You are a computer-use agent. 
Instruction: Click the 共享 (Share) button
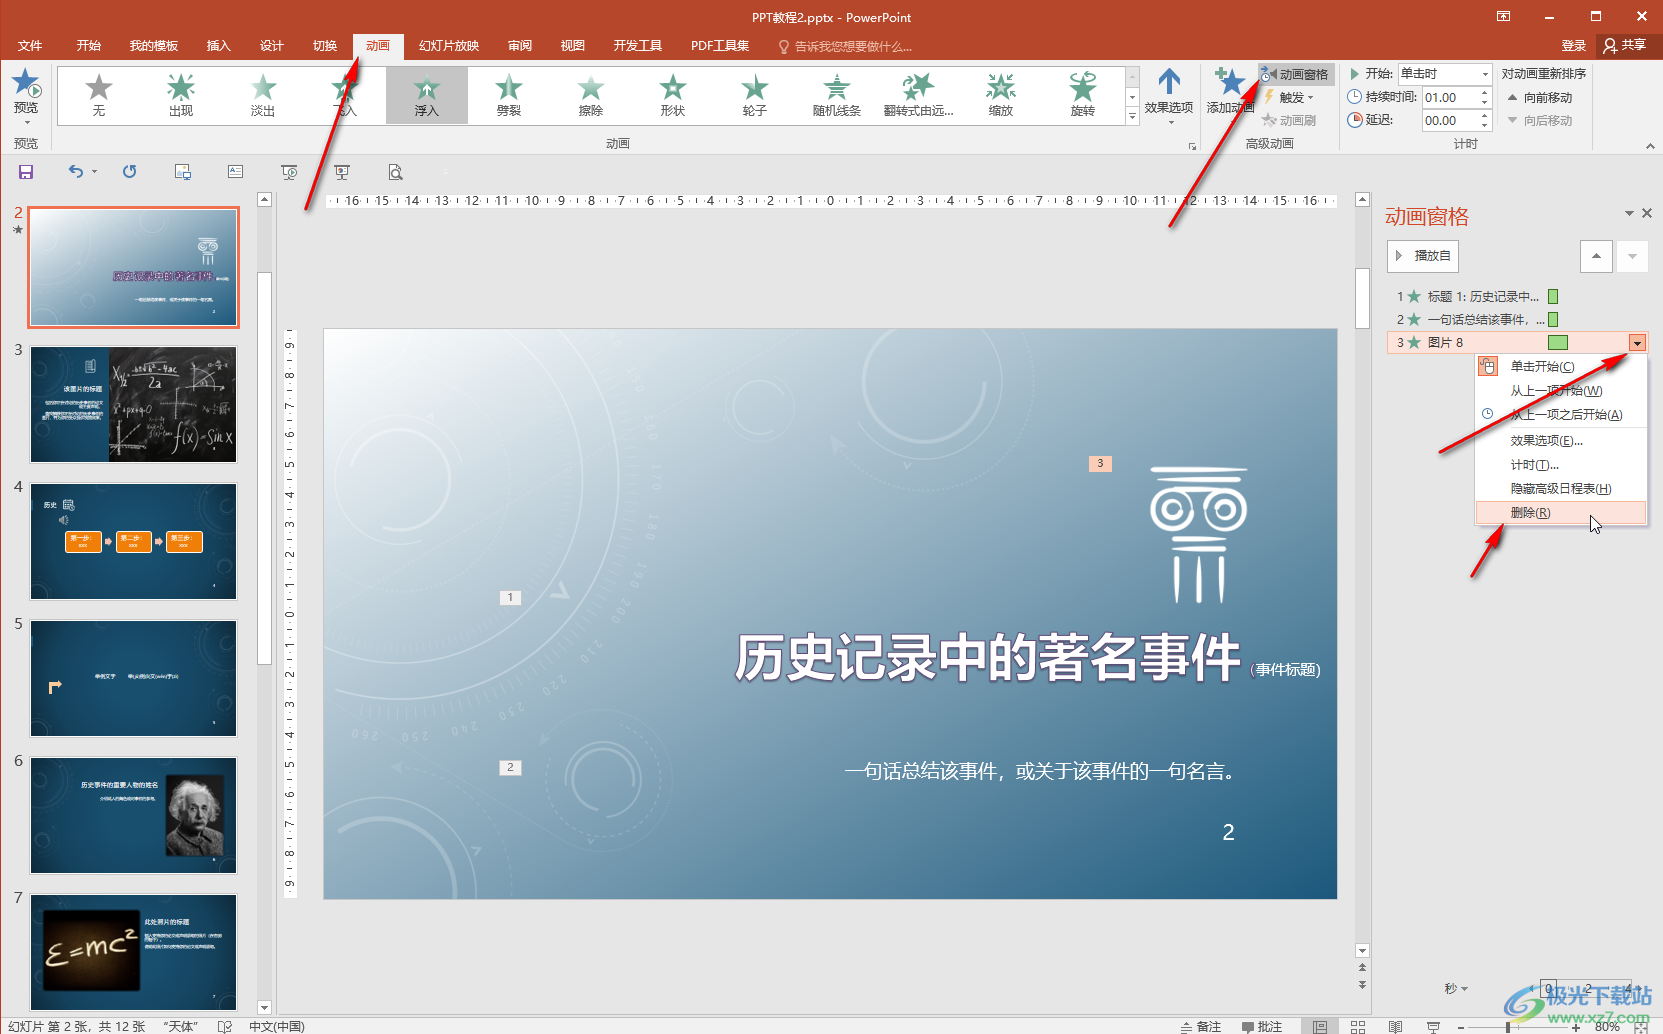[1624, 46]
